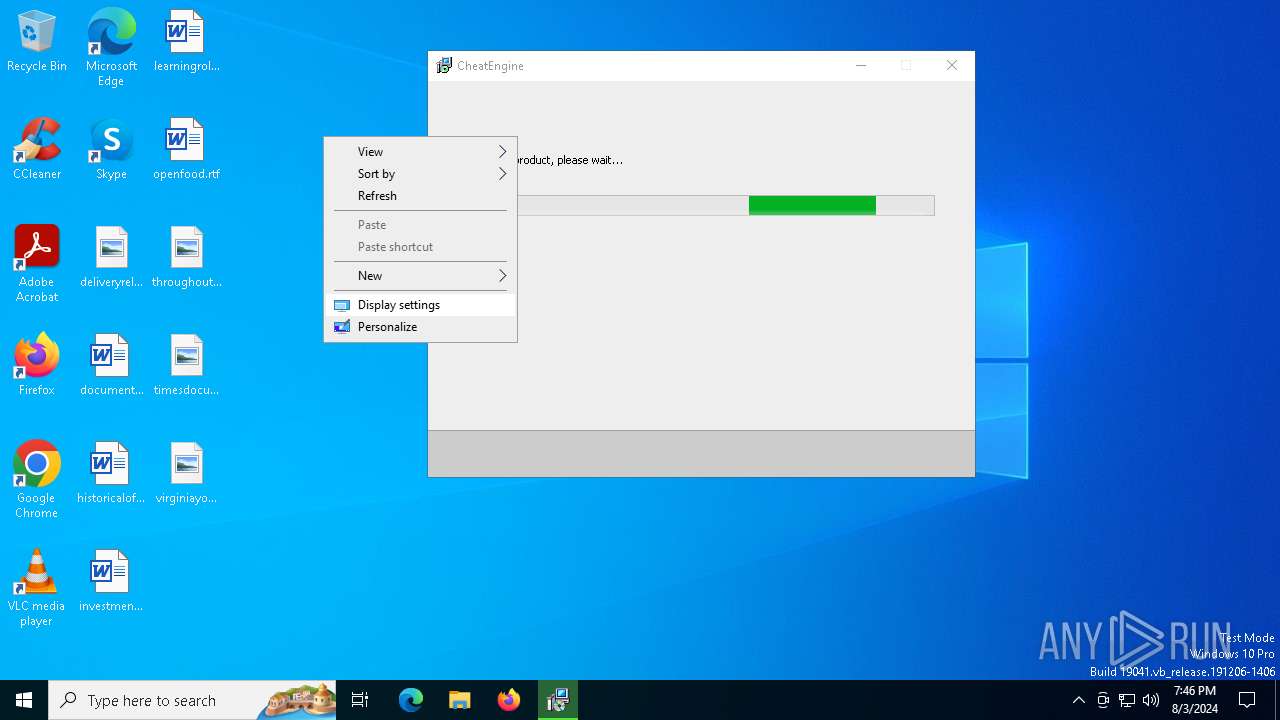Click the CheatEngine title bar app icon
Viewport: 1280px width, 720px height.
[x=444, y=66]
